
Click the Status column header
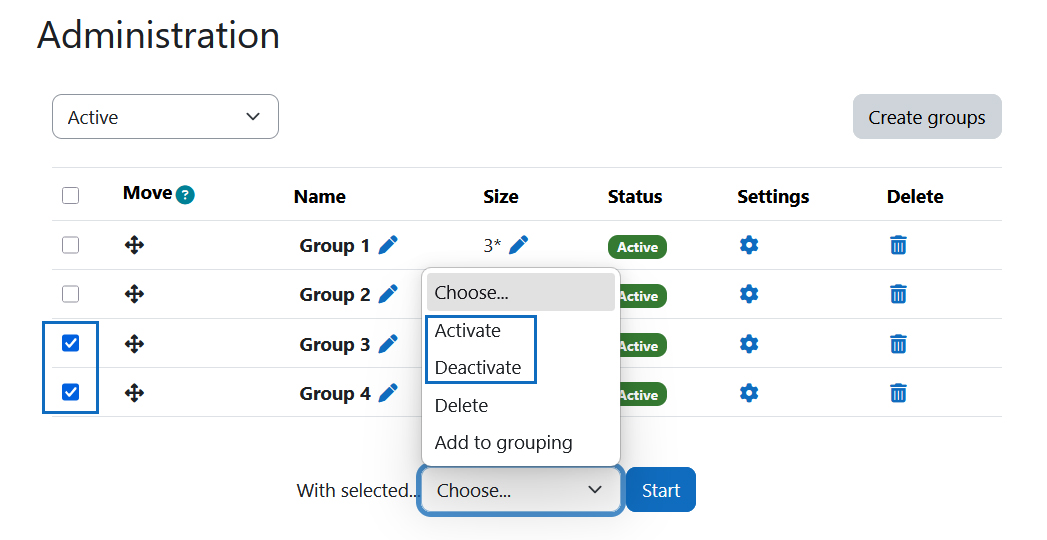634,196
